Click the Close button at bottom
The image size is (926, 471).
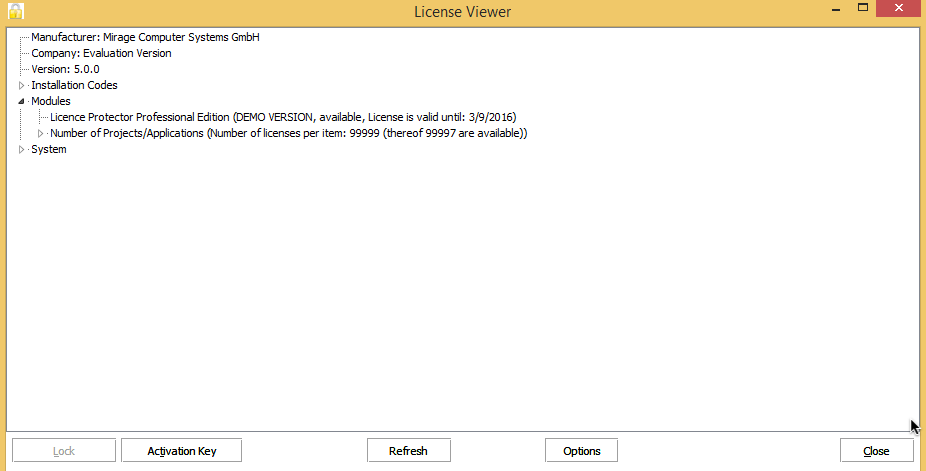pyautogui.click(x=876, y=450)
